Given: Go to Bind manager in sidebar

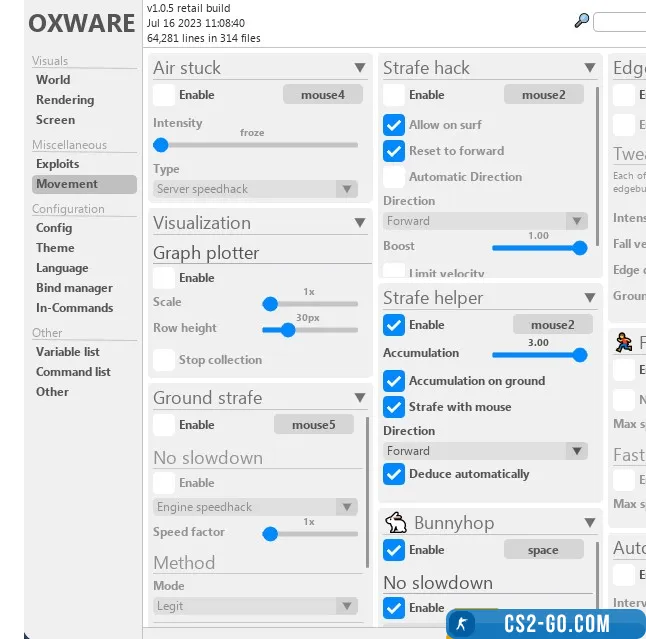Looking at the screenshot, I should [x=74, y=288].
